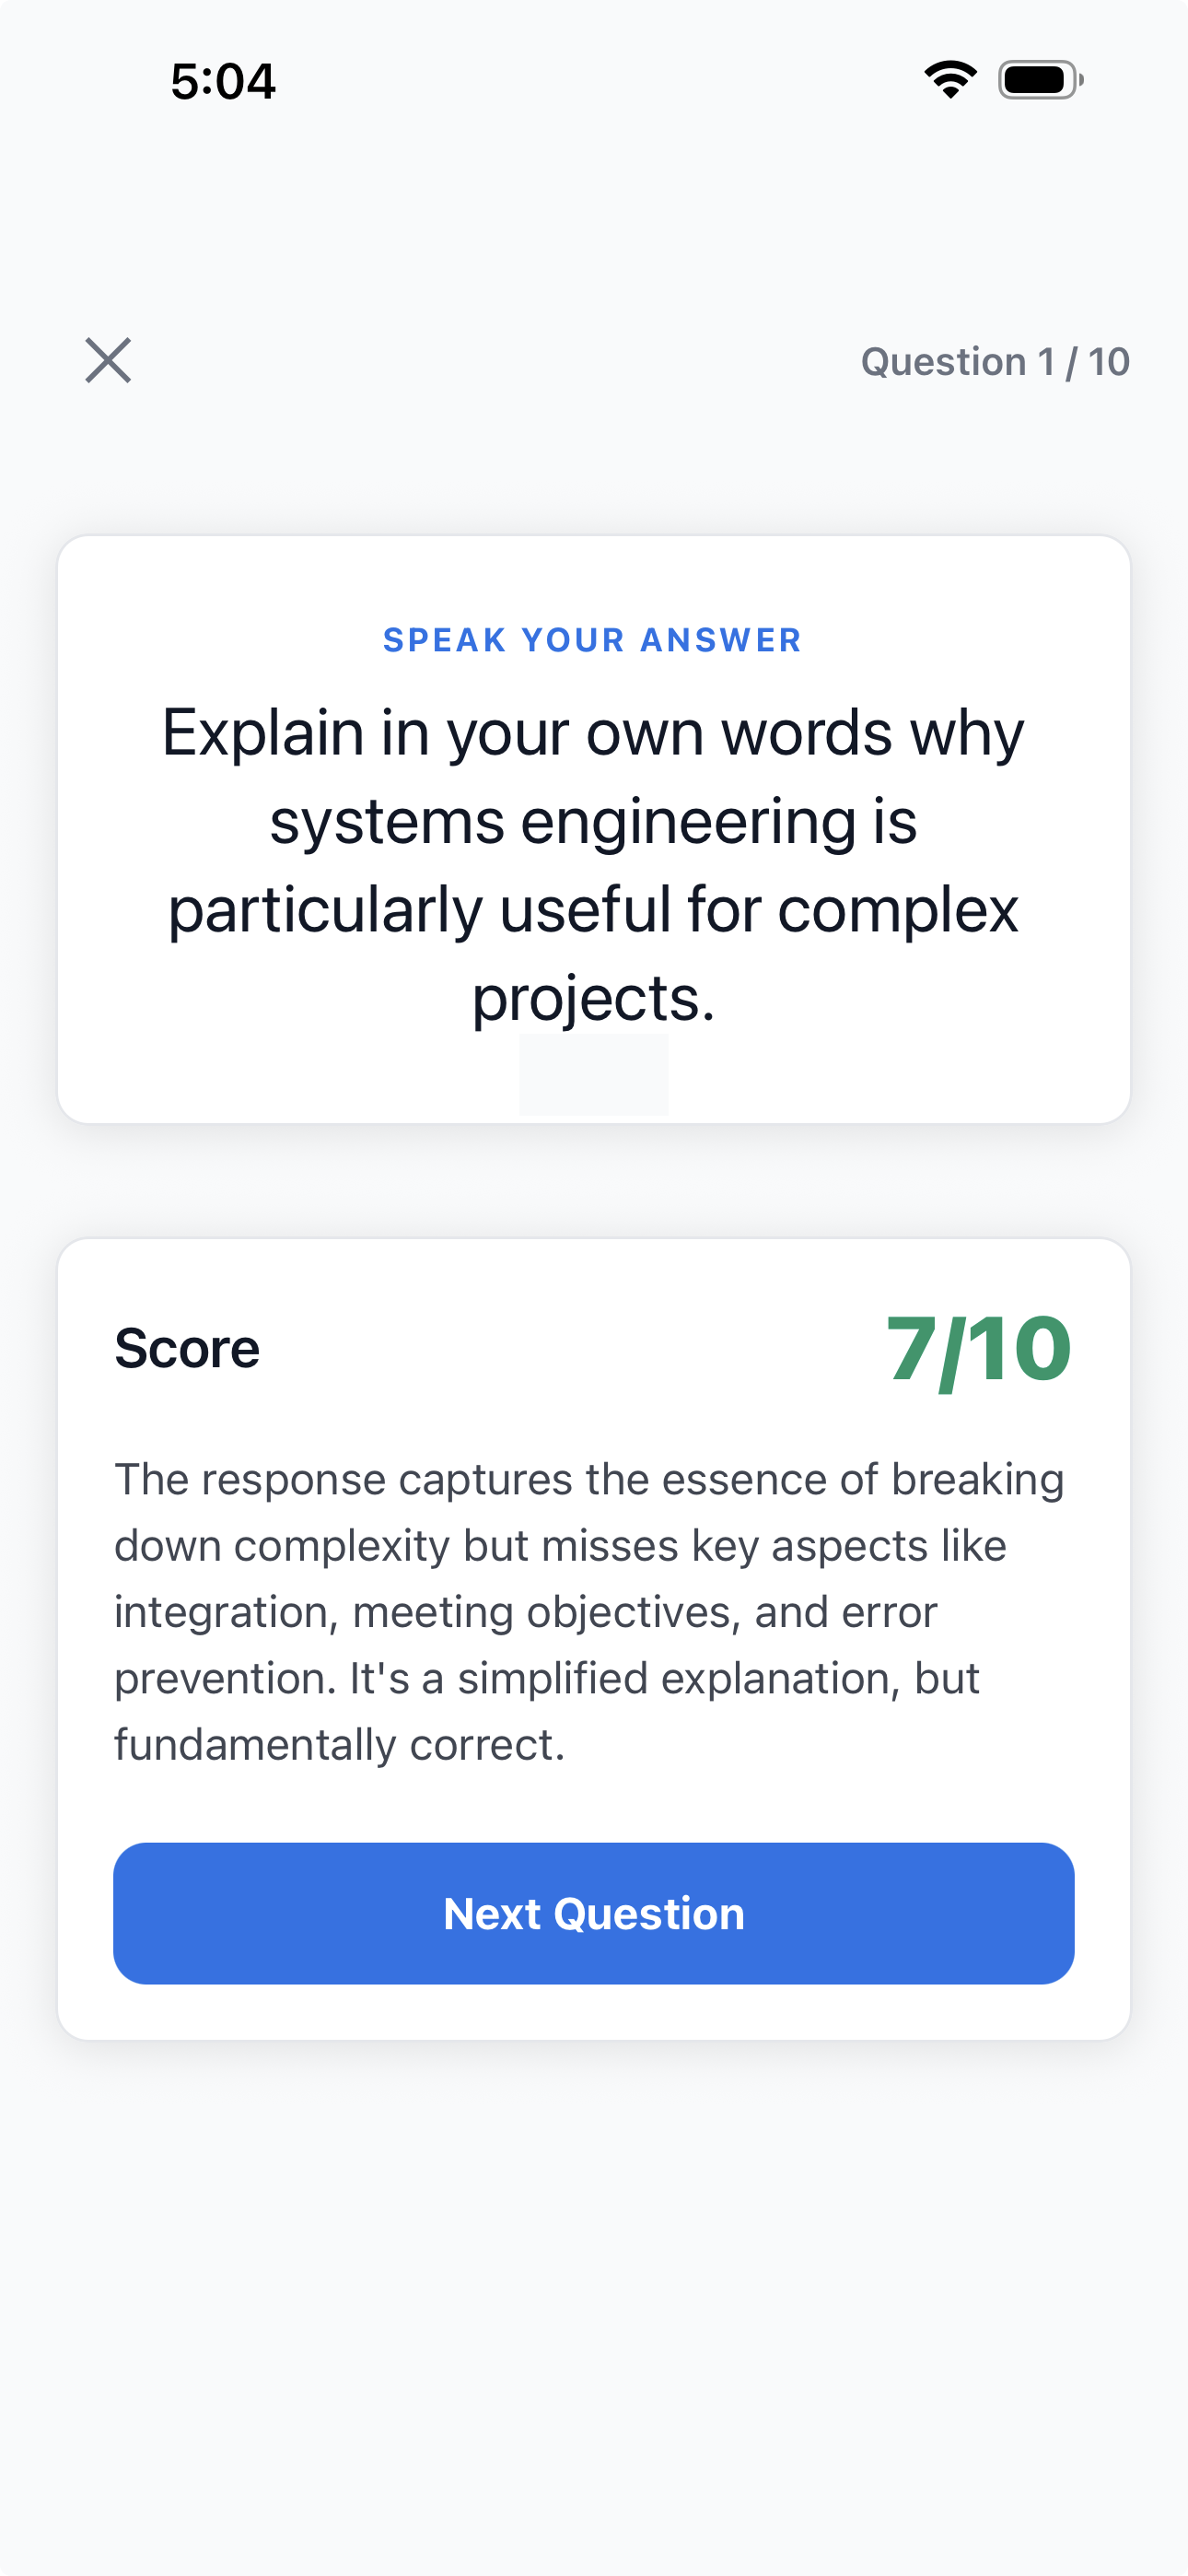Screen dimensions: 1188x2576
Task: Tap the Score heading
Action: coord(187,1348)
